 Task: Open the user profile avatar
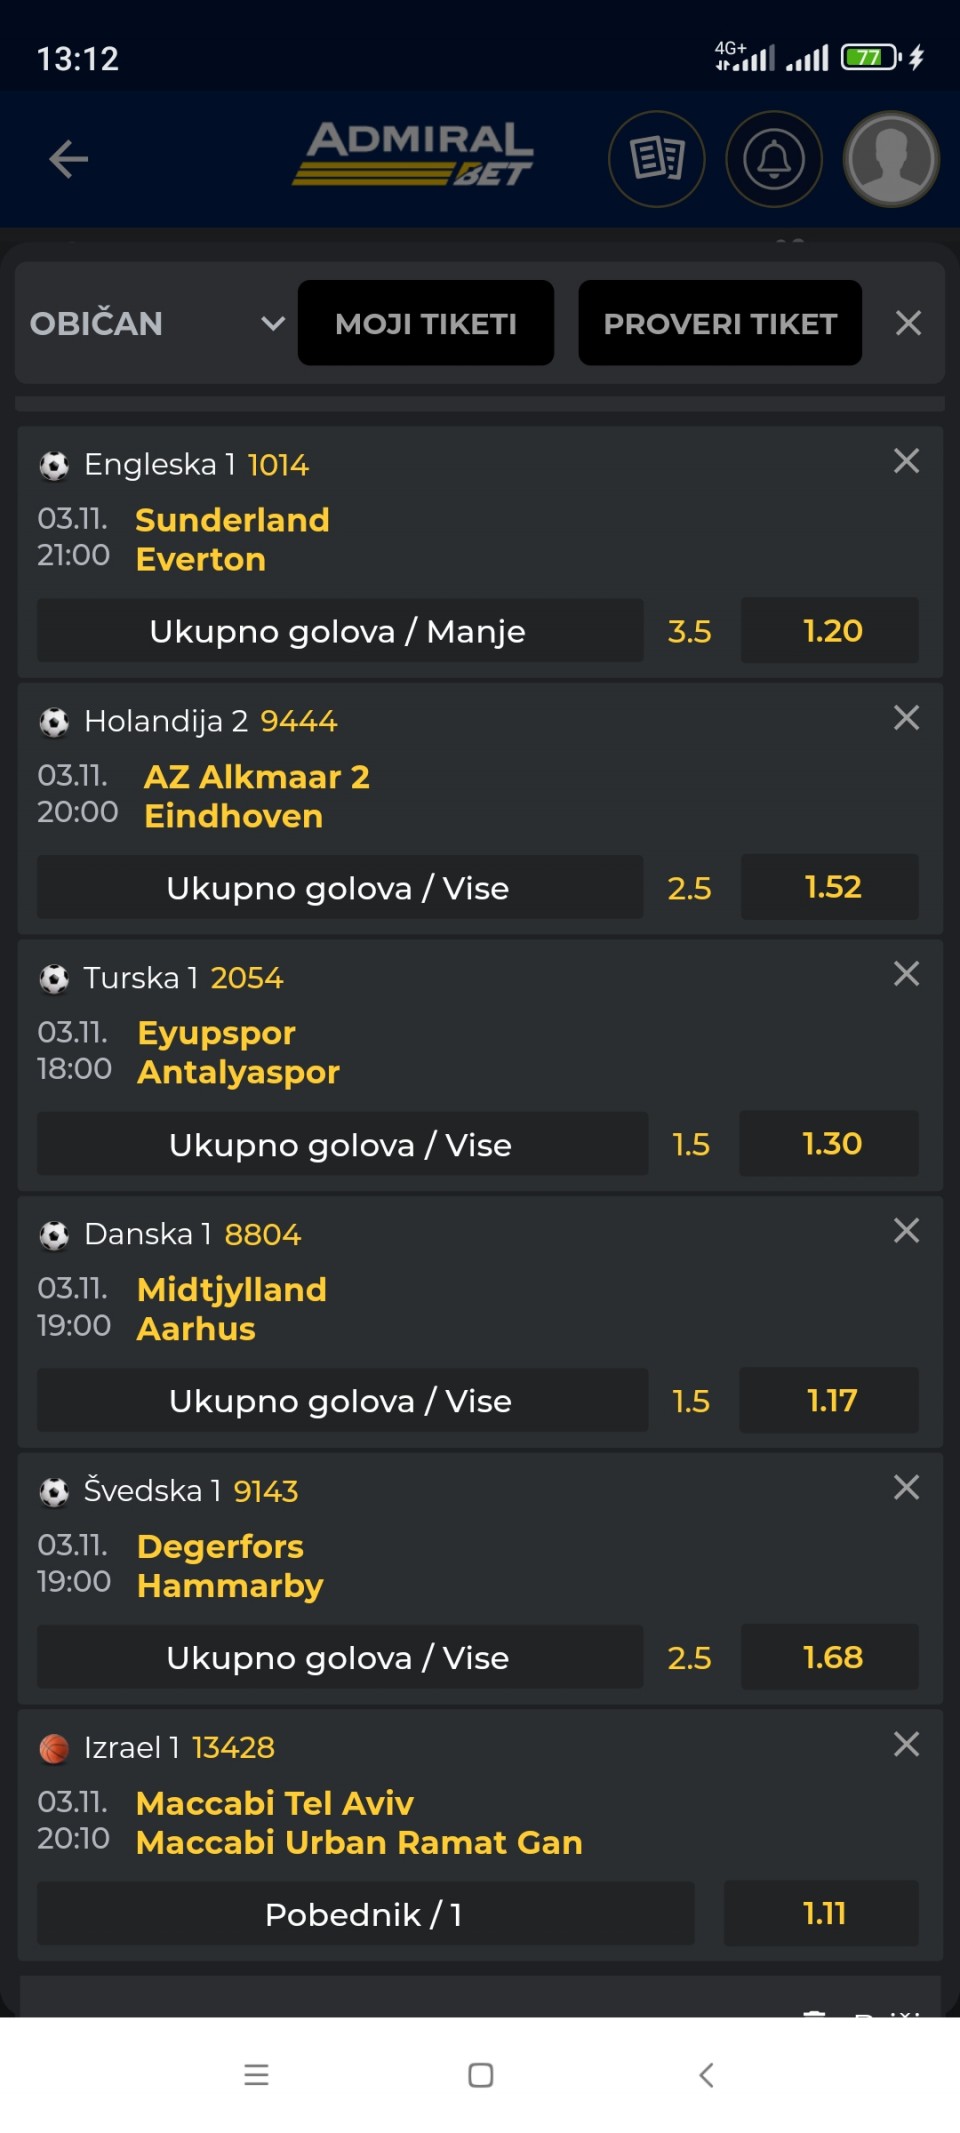point(891,159)
